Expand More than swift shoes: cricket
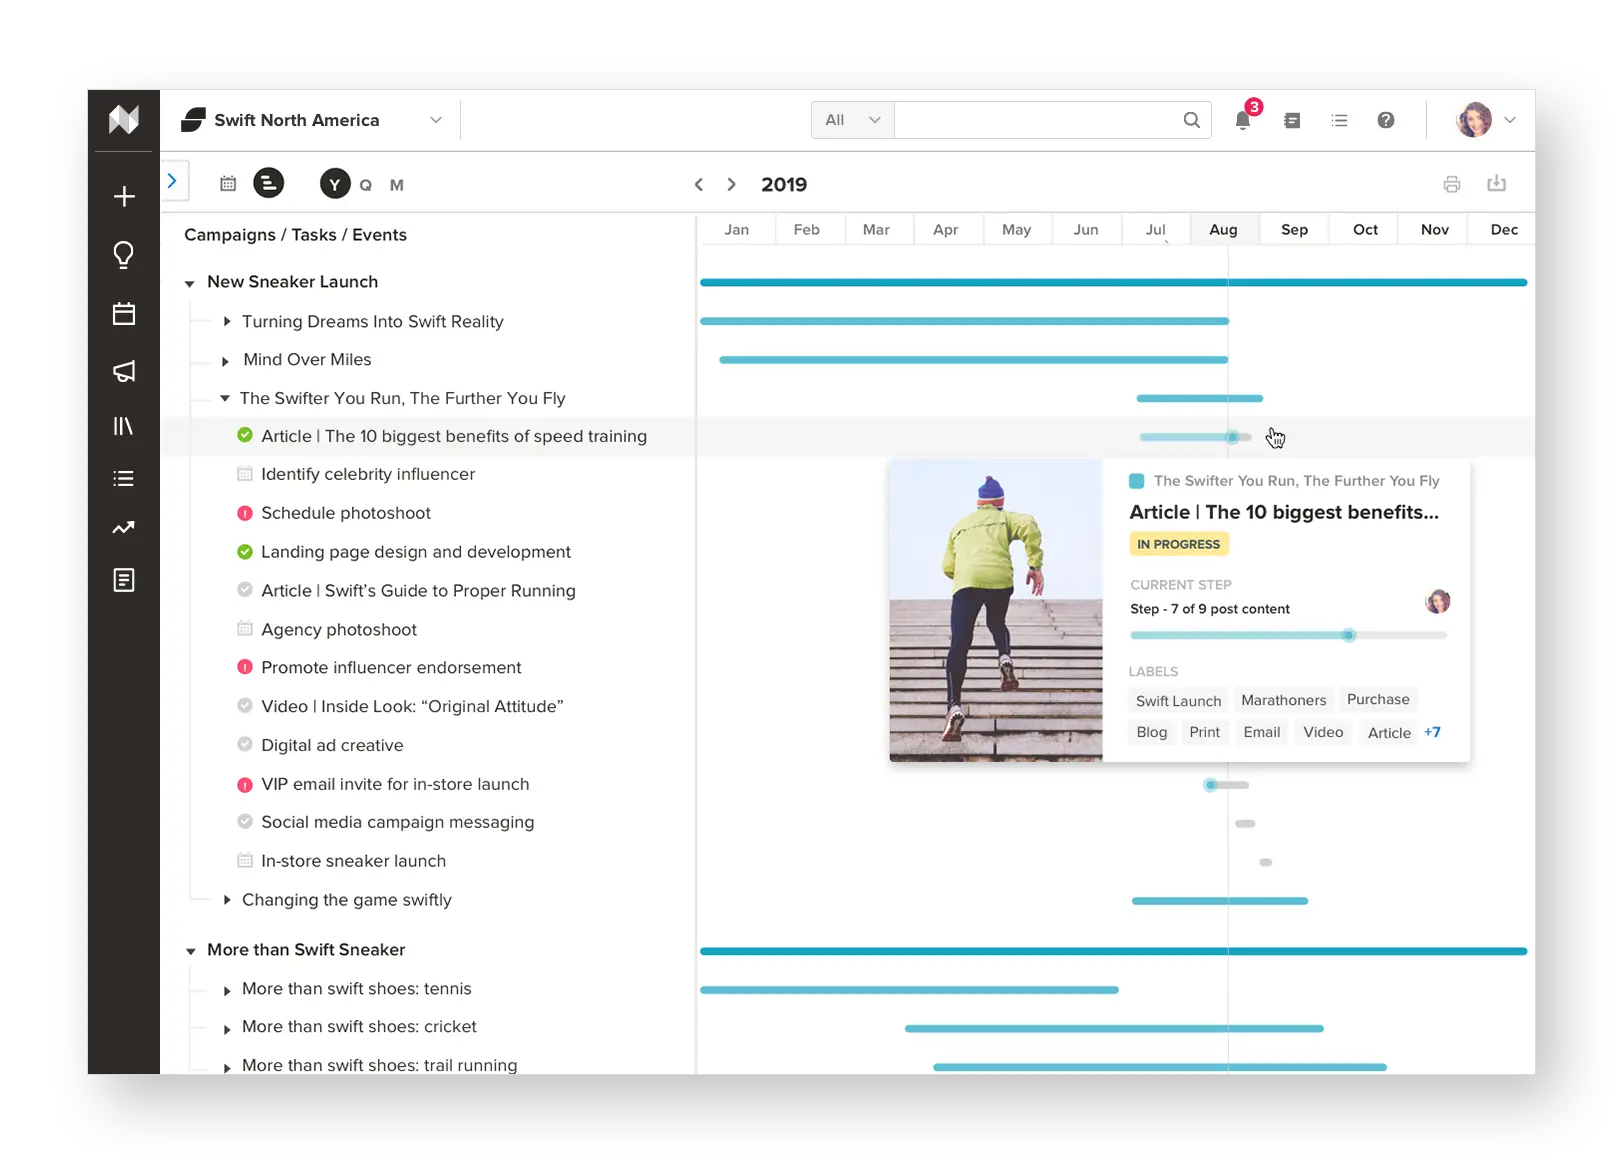Image resolution: width=1623 pixels, height=1164 pixels. 227,1028
